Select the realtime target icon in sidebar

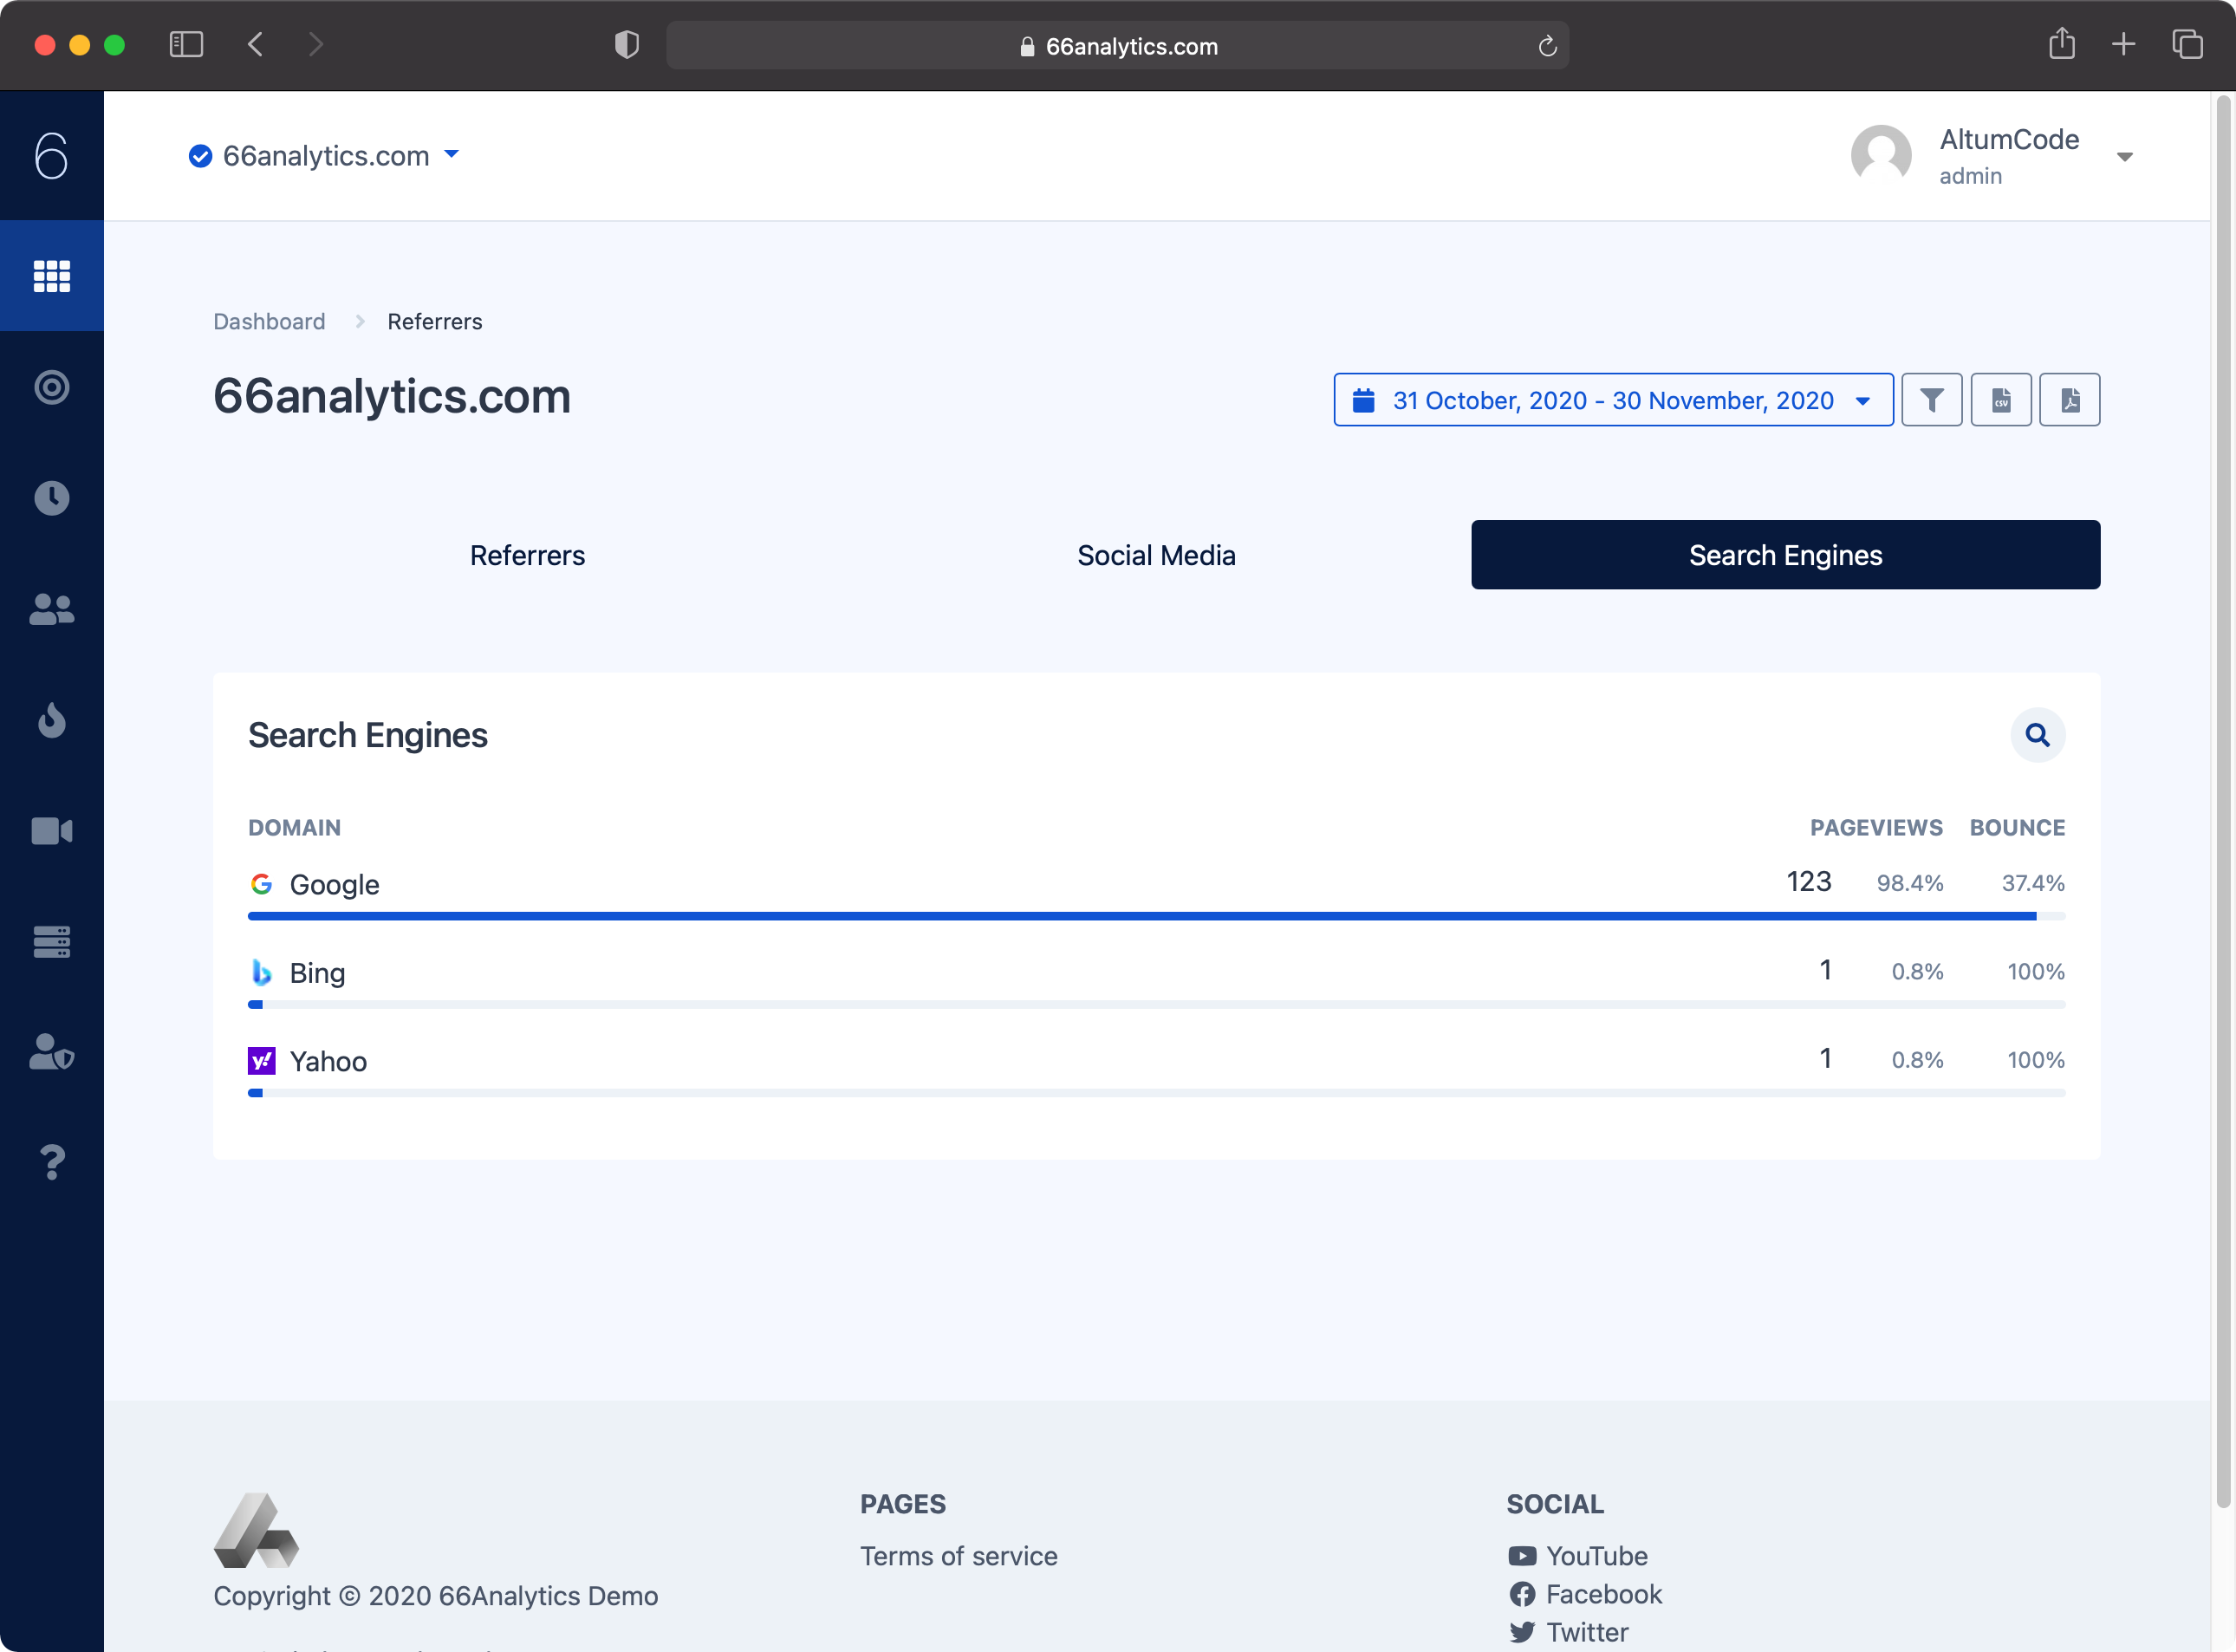[x=51, y=388]
